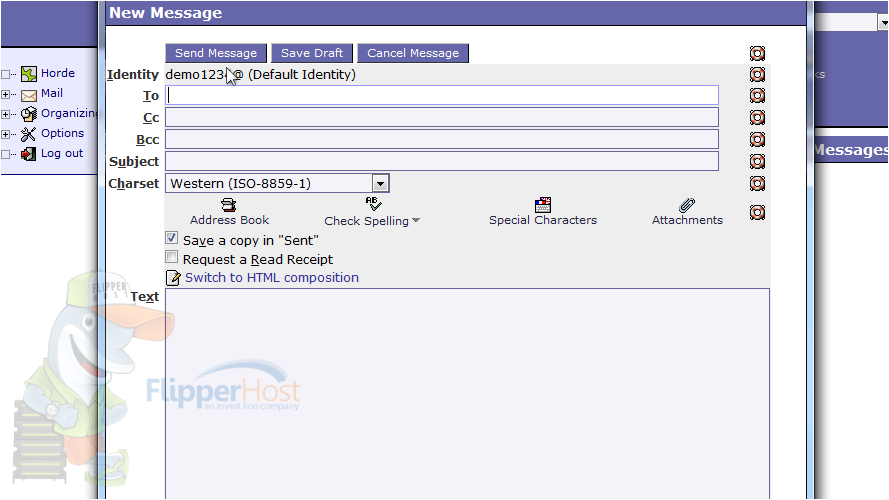Focus the Cc input field
The image size is (889, 500).
pyautogui.click(x=442, y=117)
